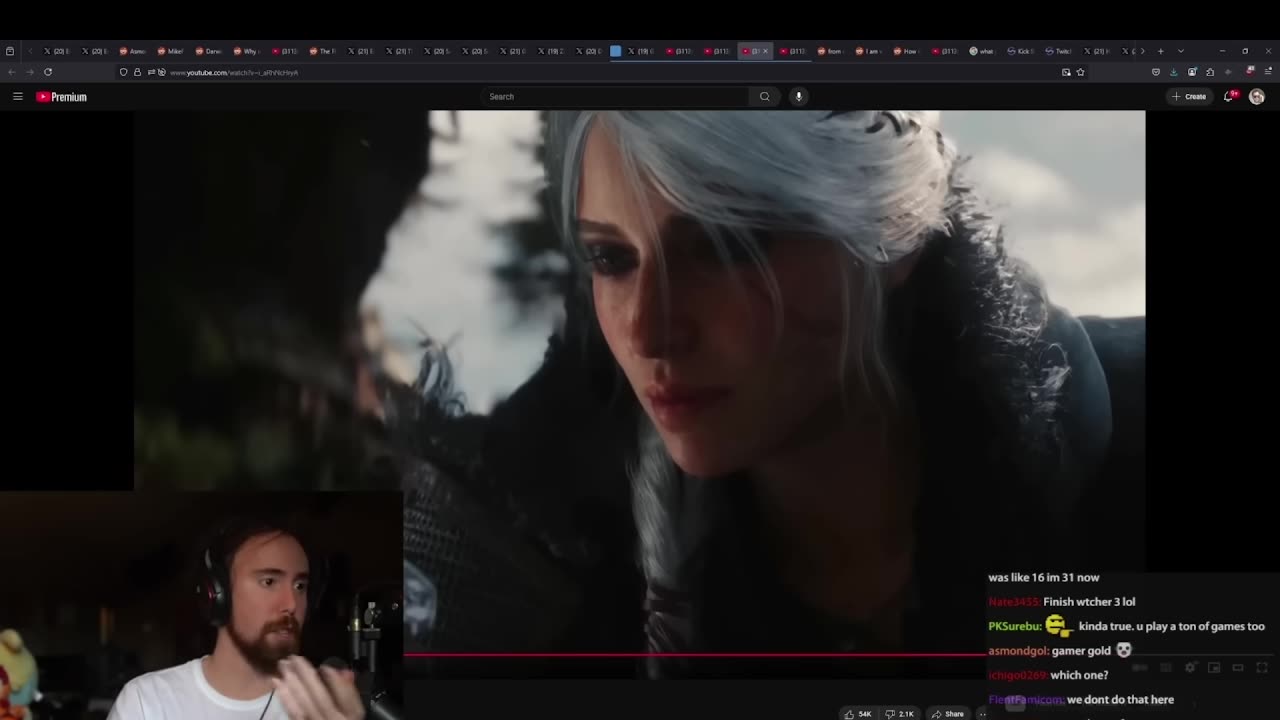Toggle full screen on the video player
This screenshot has height=720, width=1280.
(x=1262, y=667)
